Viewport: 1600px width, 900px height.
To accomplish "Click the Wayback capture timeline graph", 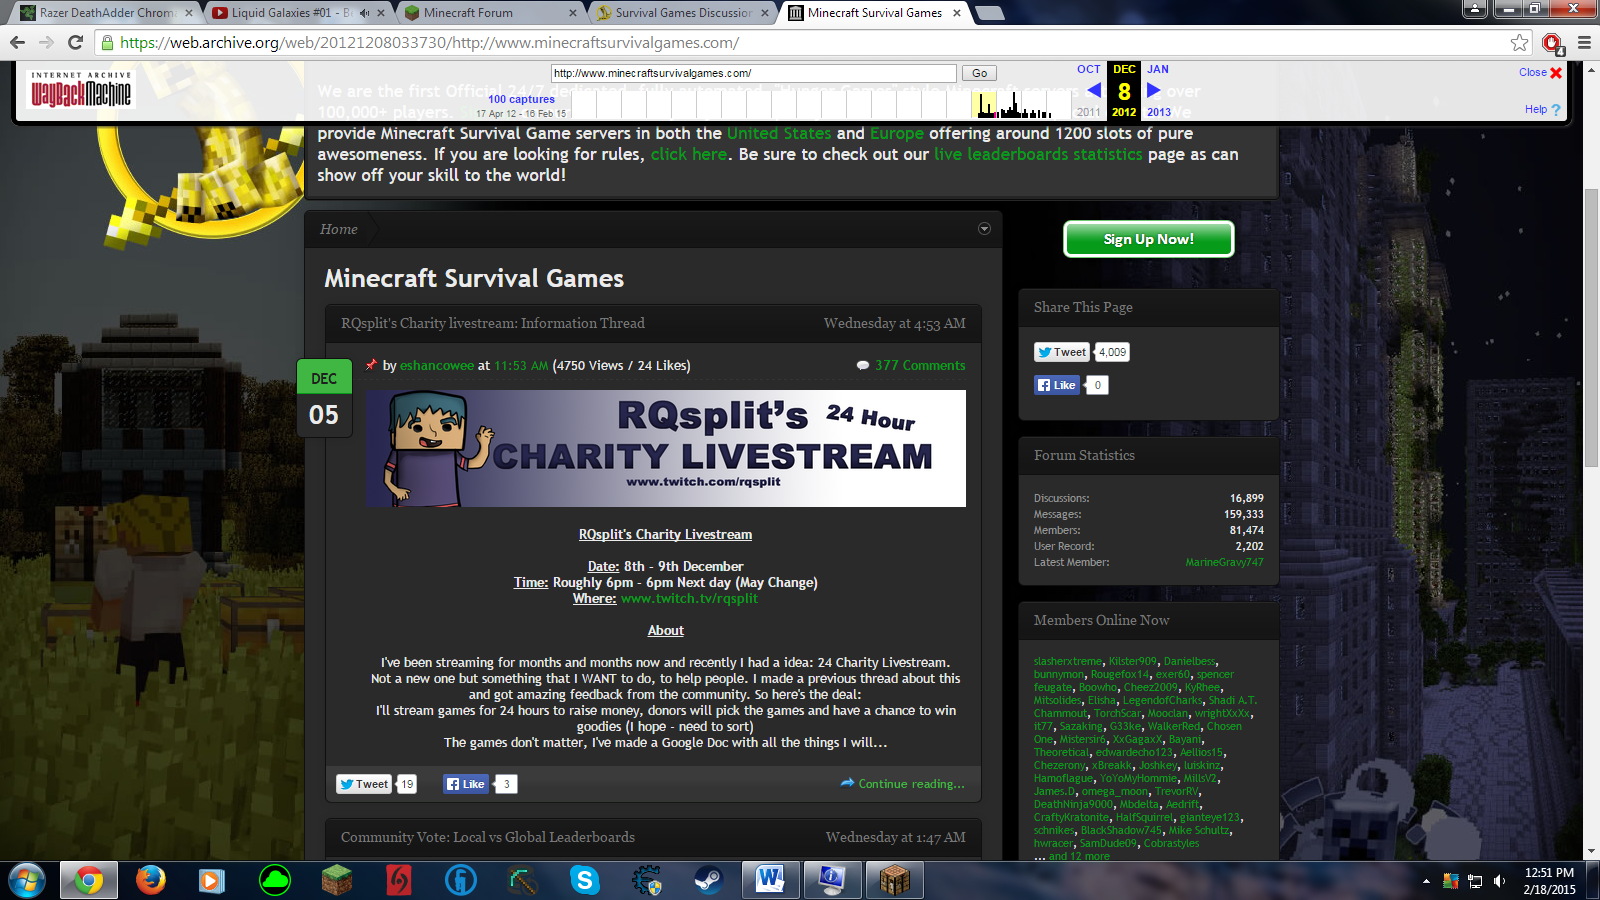I will coord(821,104).
